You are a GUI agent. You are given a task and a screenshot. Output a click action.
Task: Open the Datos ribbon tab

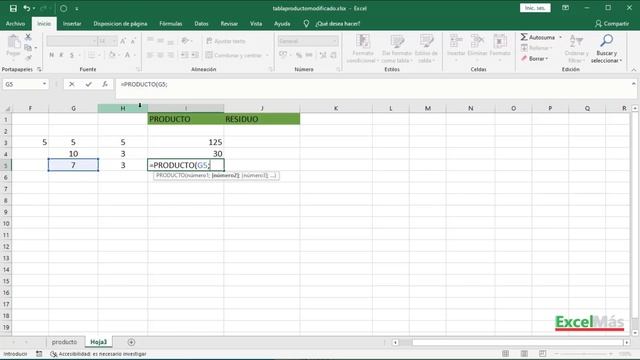click(x=201, y=24)
